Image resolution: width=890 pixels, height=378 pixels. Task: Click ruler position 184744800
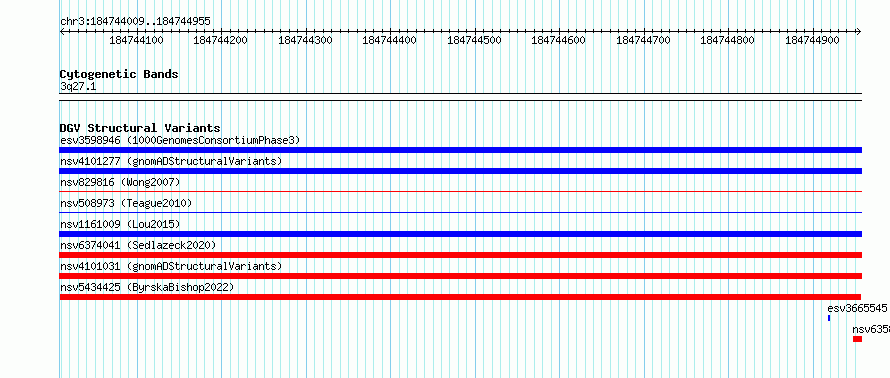(x=728, y=40)
